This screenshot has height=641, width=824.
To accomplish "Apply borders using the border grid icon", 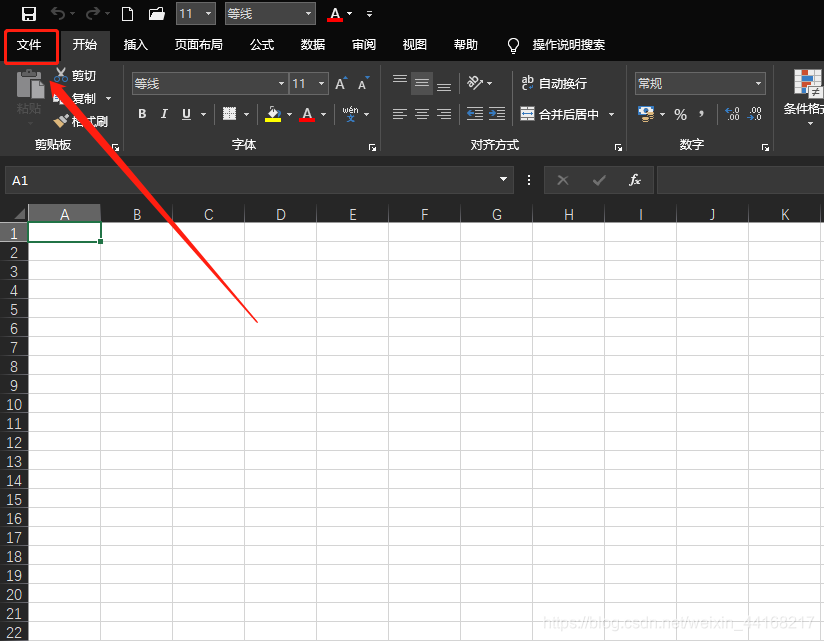I will (x=229, y=113).
